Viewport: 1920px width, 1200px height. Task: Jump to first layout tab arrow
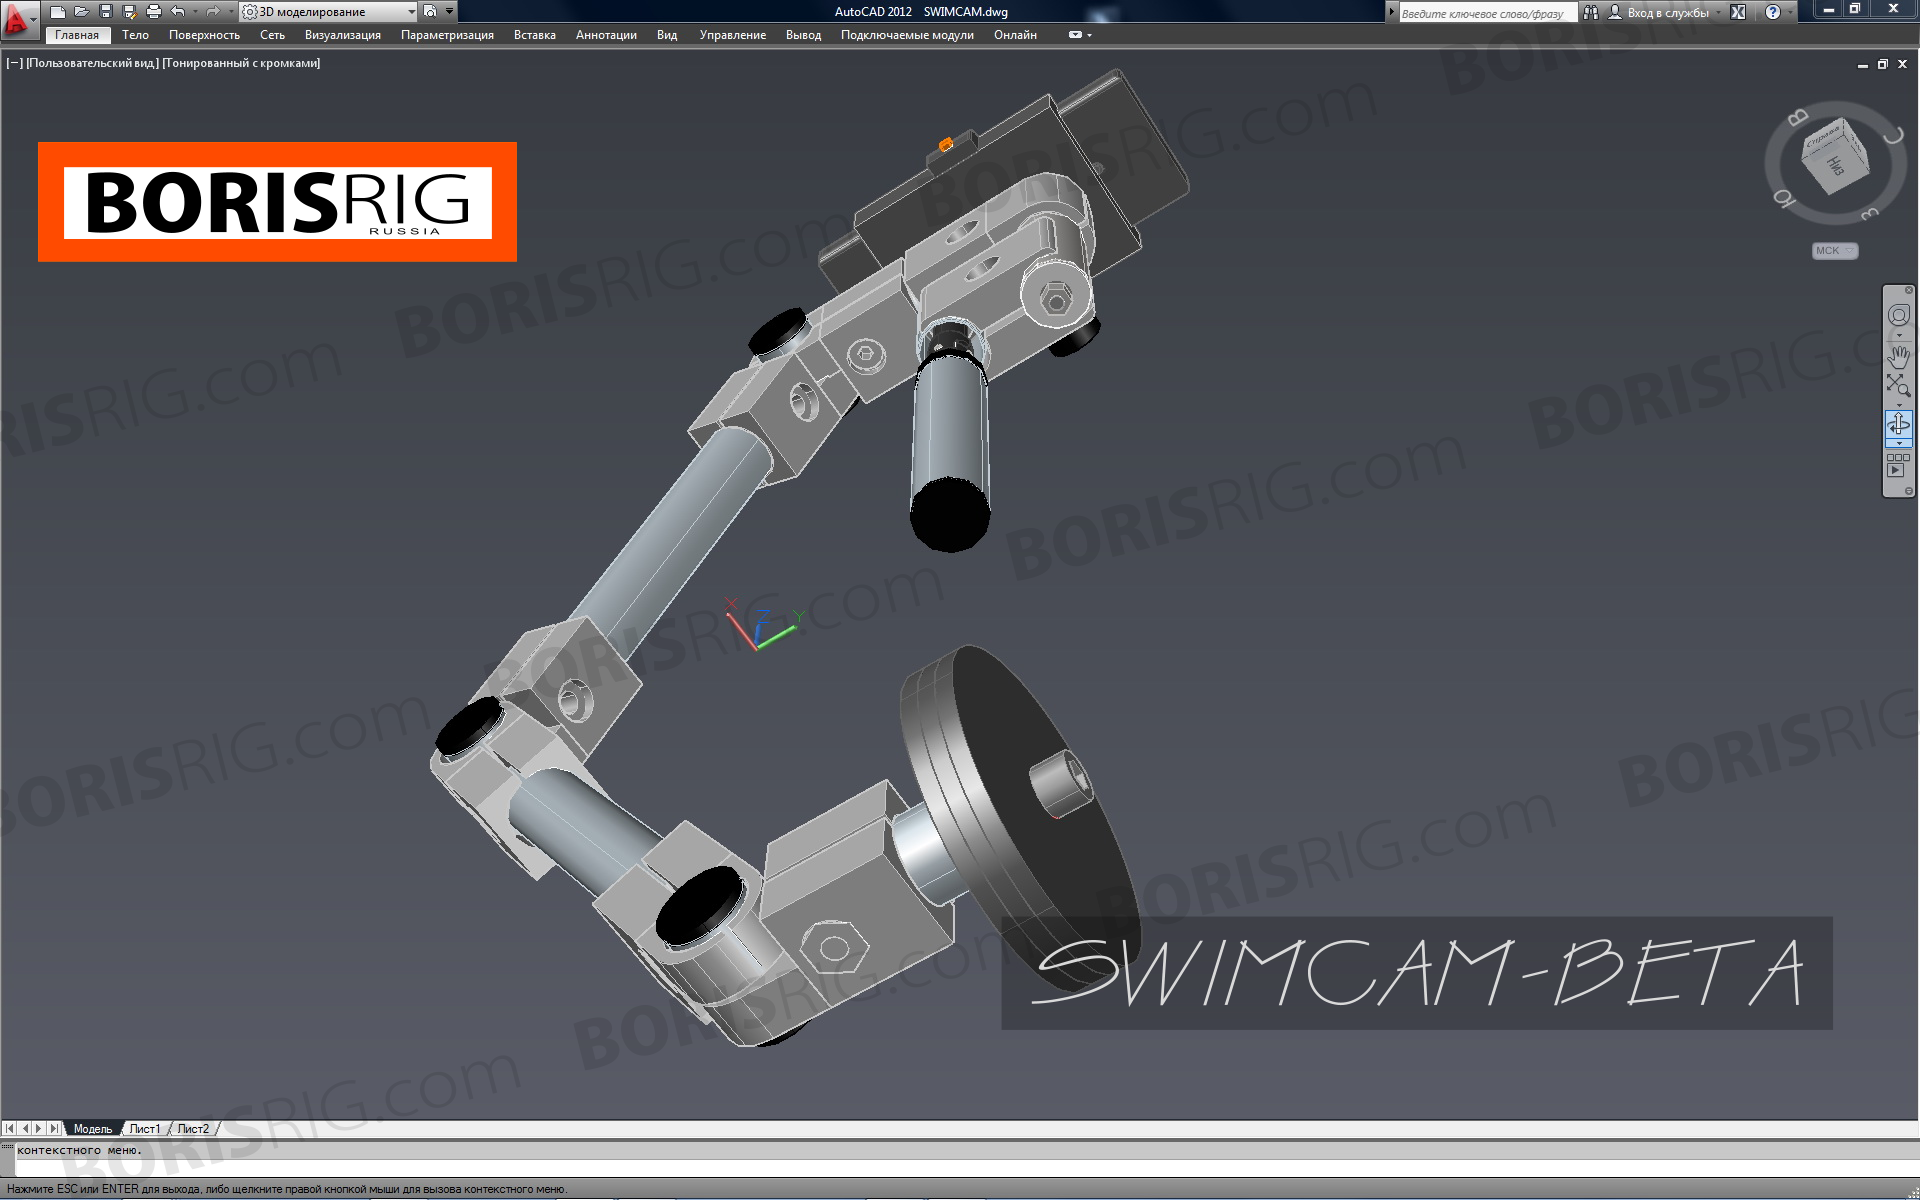(10, 1128)
